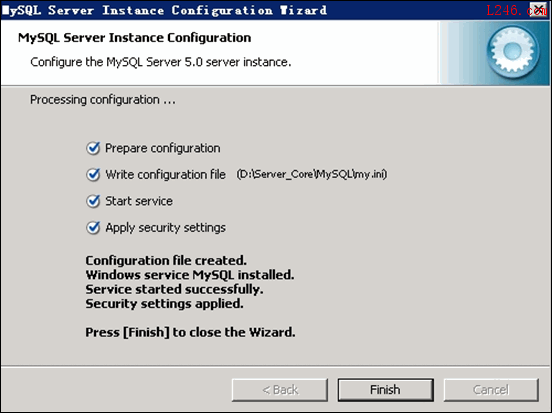Click the Start service checkmark icon
The height and width of the screenshot is (413, 552).
[93, 201]
